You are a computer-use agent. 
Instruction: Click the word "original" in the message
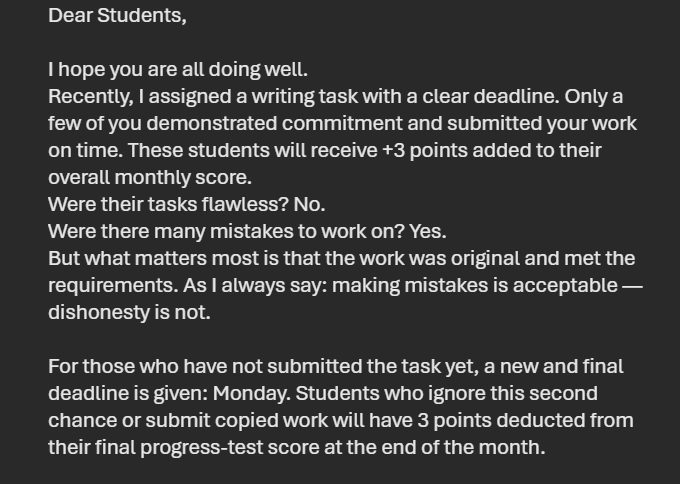pyautogui.click(x=471, y=258)
